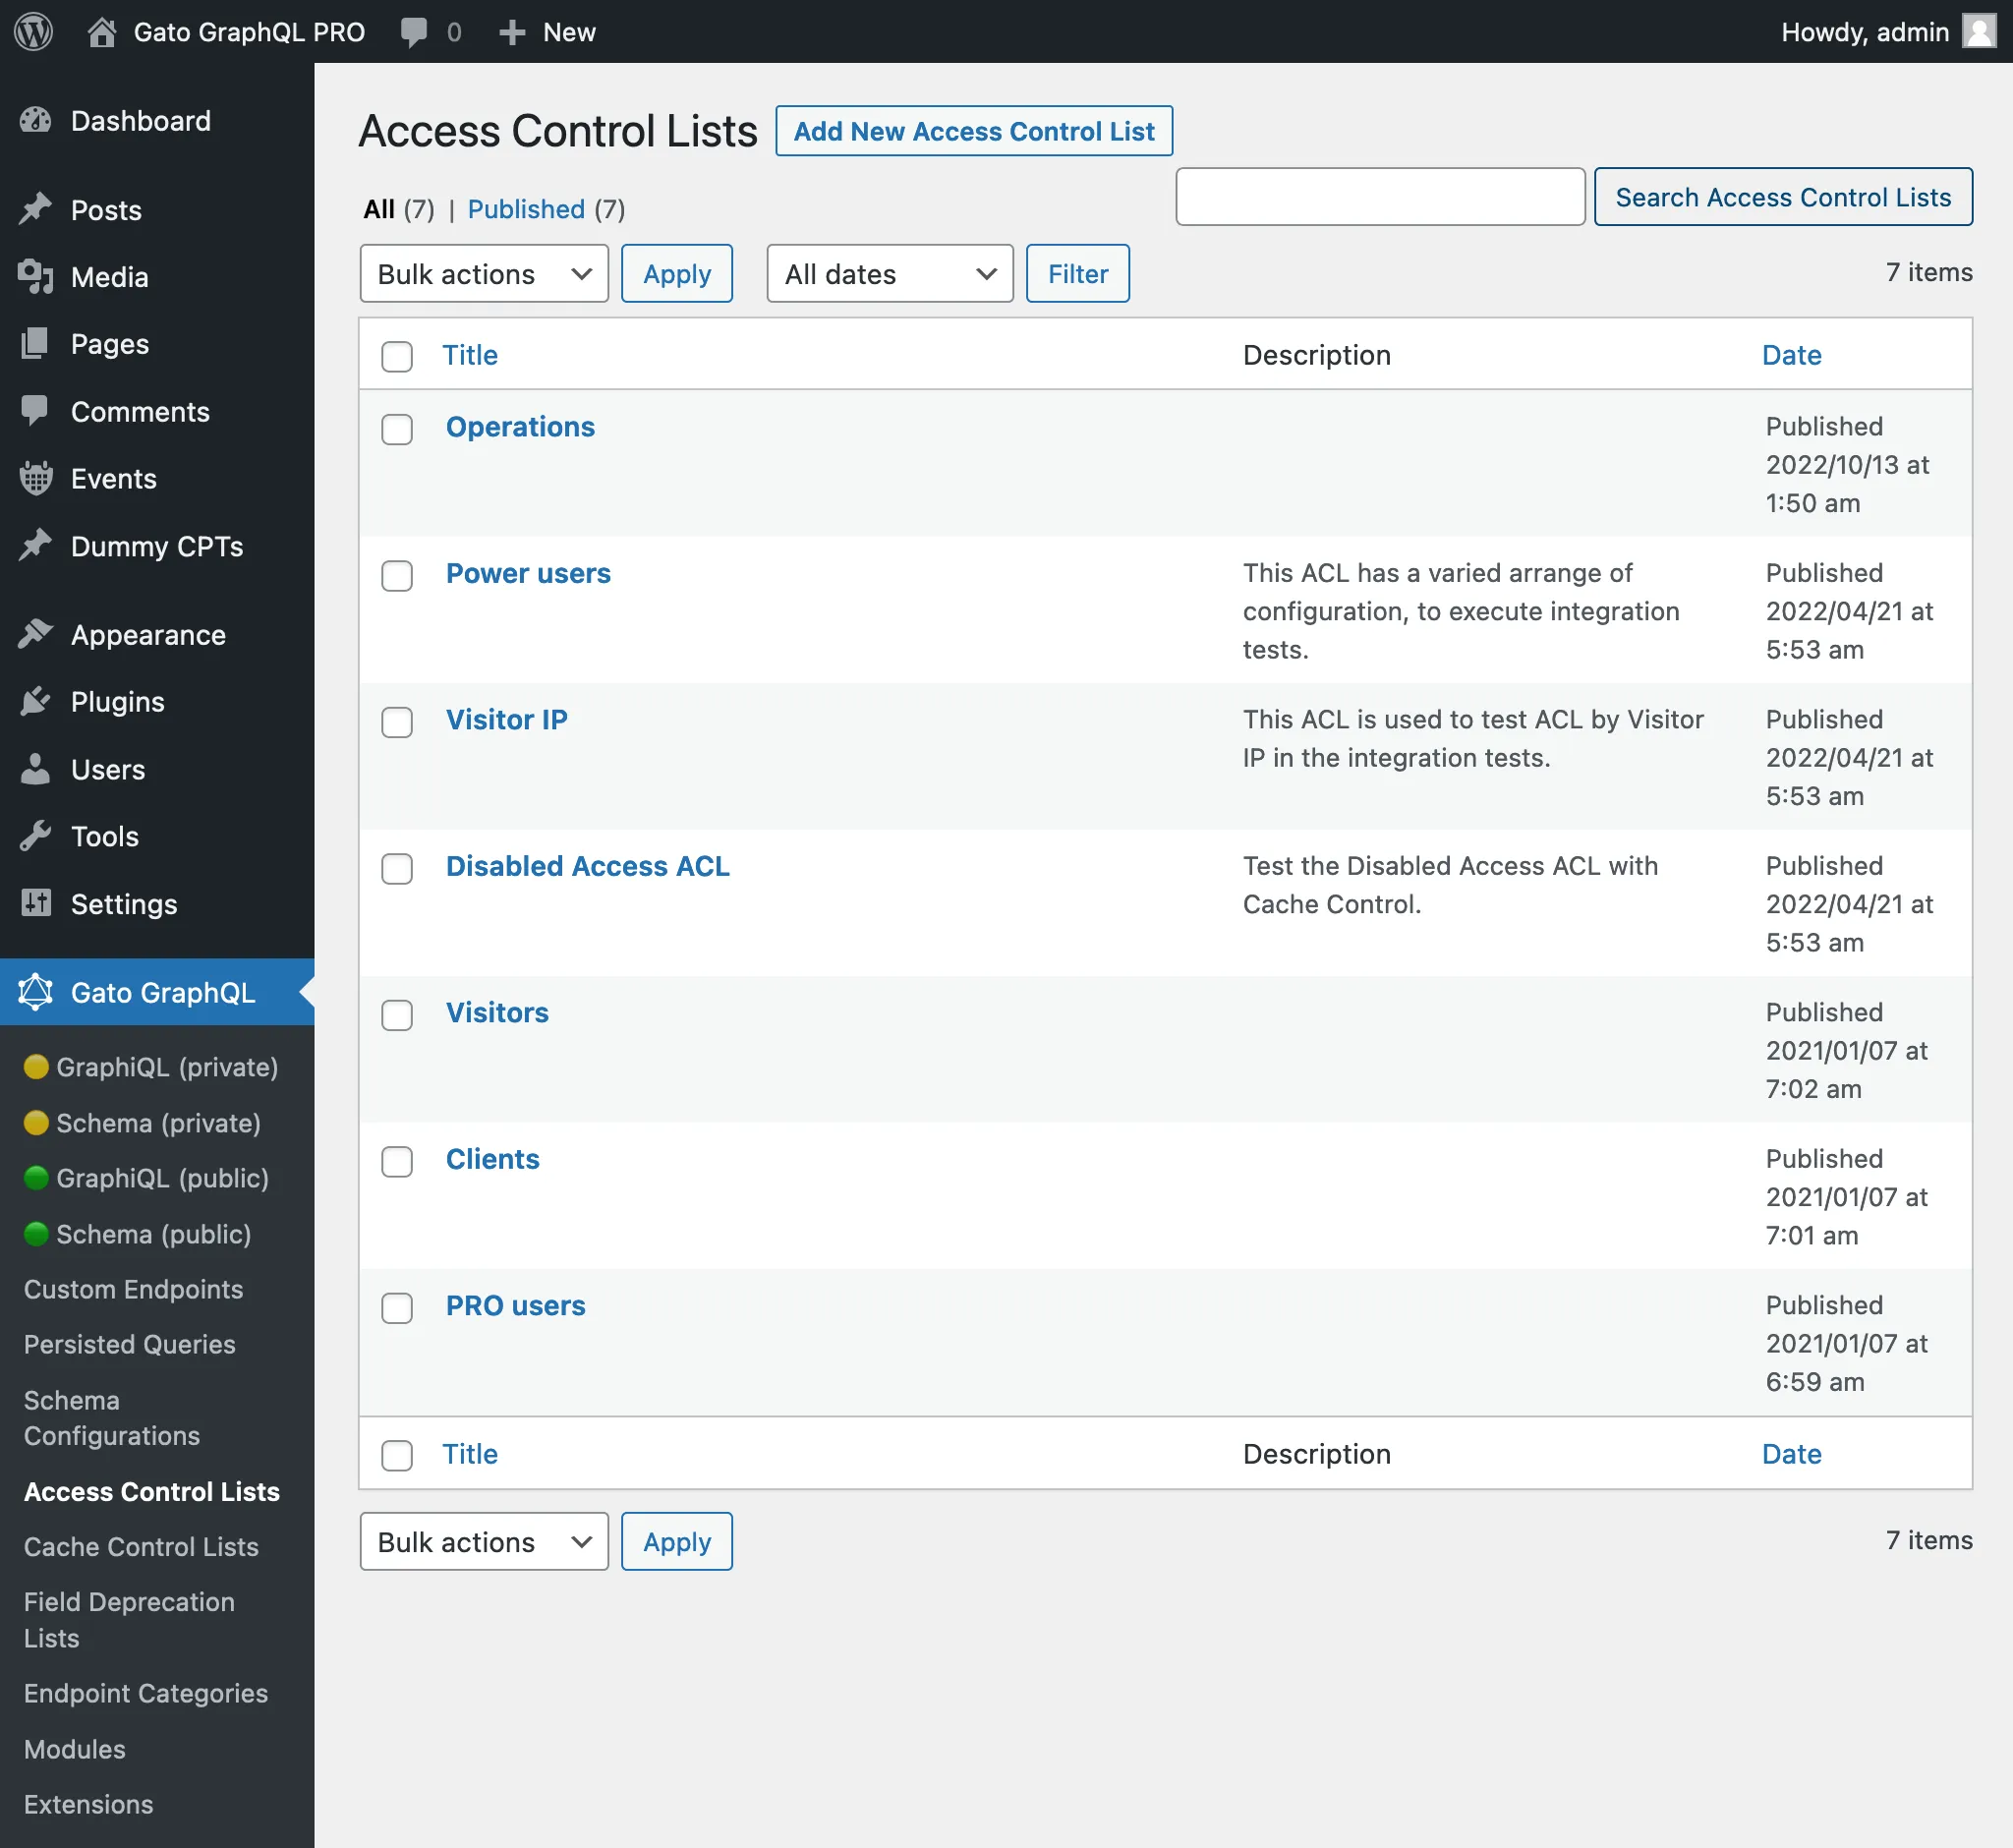
Task: Toggle the checkbox next to Operations
Action: coord(398,428)
